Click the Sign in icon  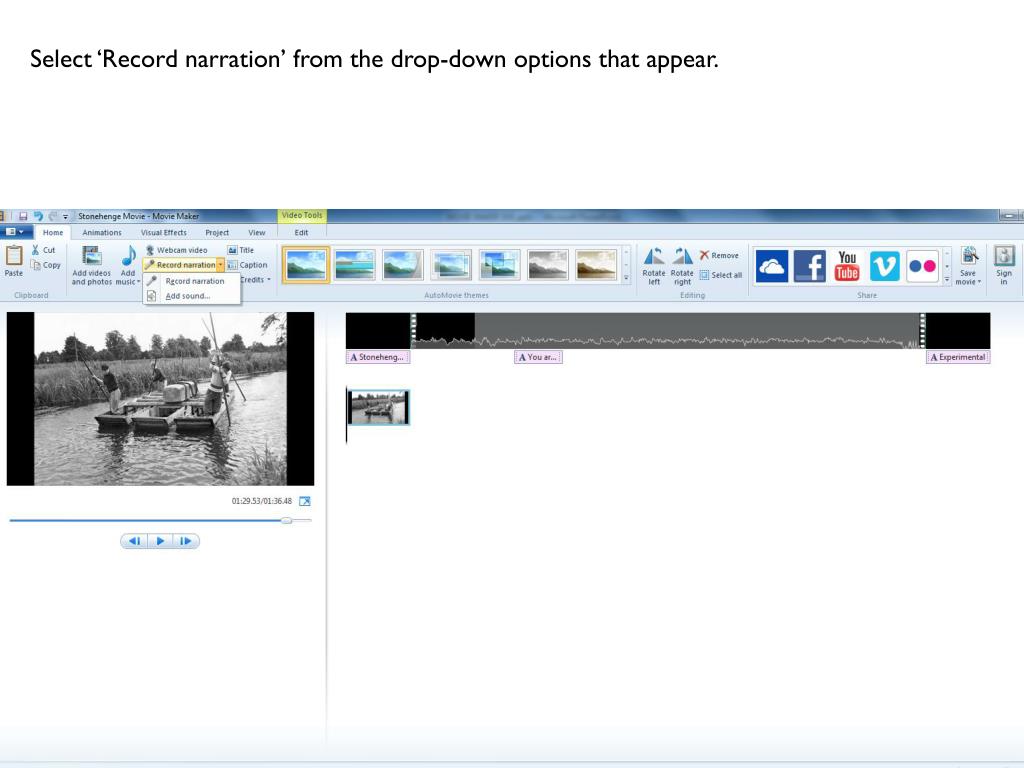point(1004,256)
